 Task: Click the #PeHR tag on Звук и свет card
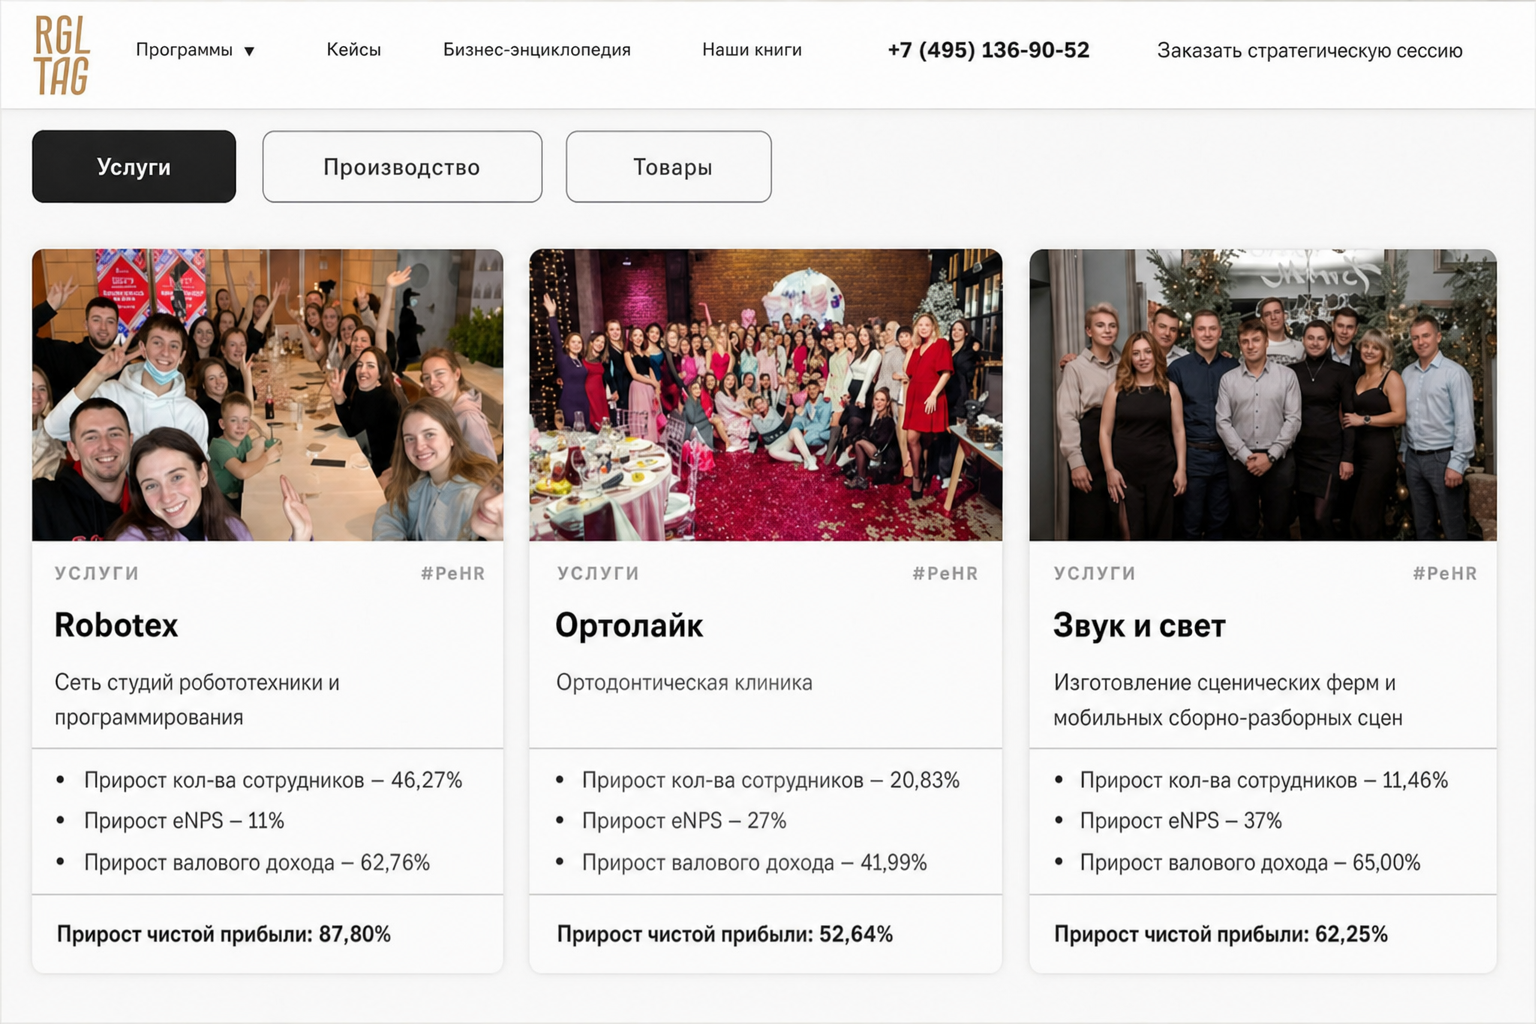[x=1445, y=574]
